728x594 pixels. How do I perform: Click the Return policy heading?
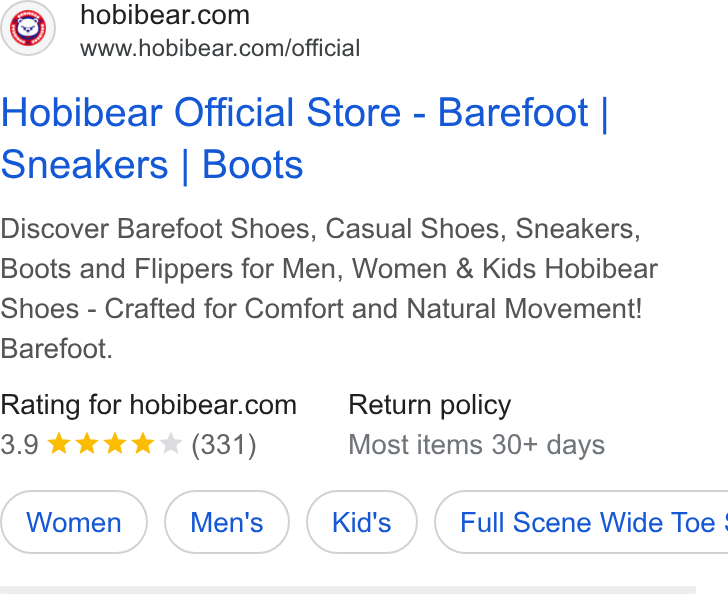pos(429,405)
